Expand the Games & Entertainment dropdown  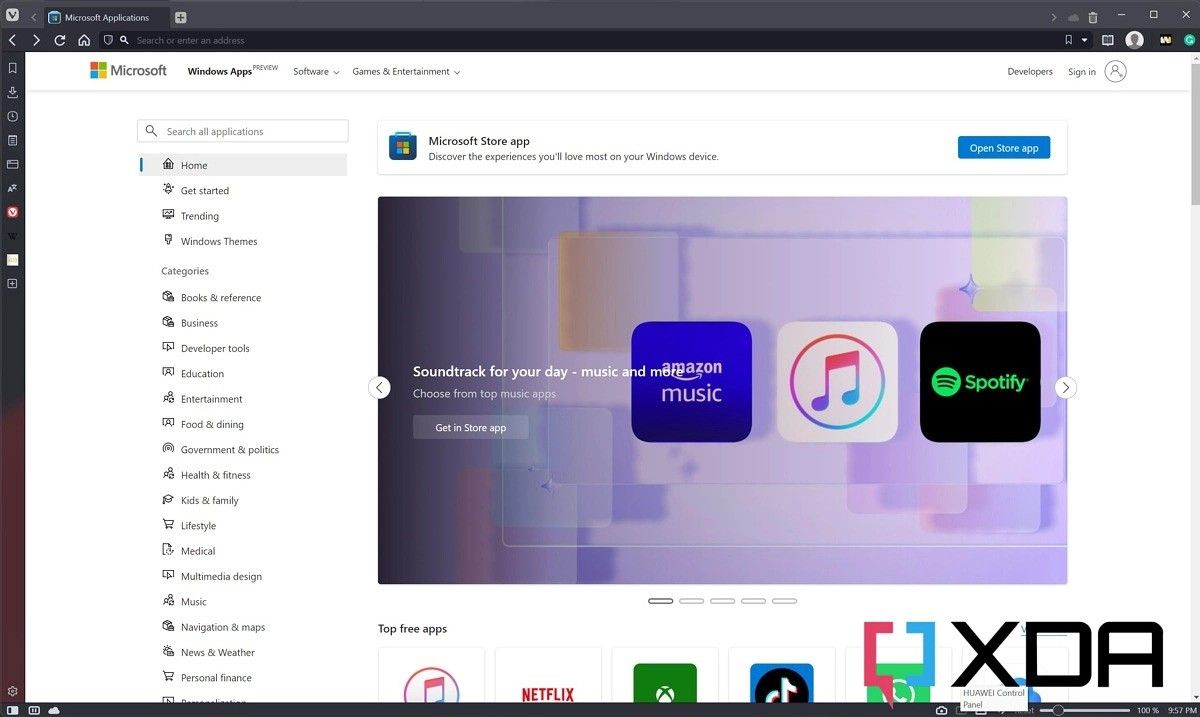tap(406, 72)
